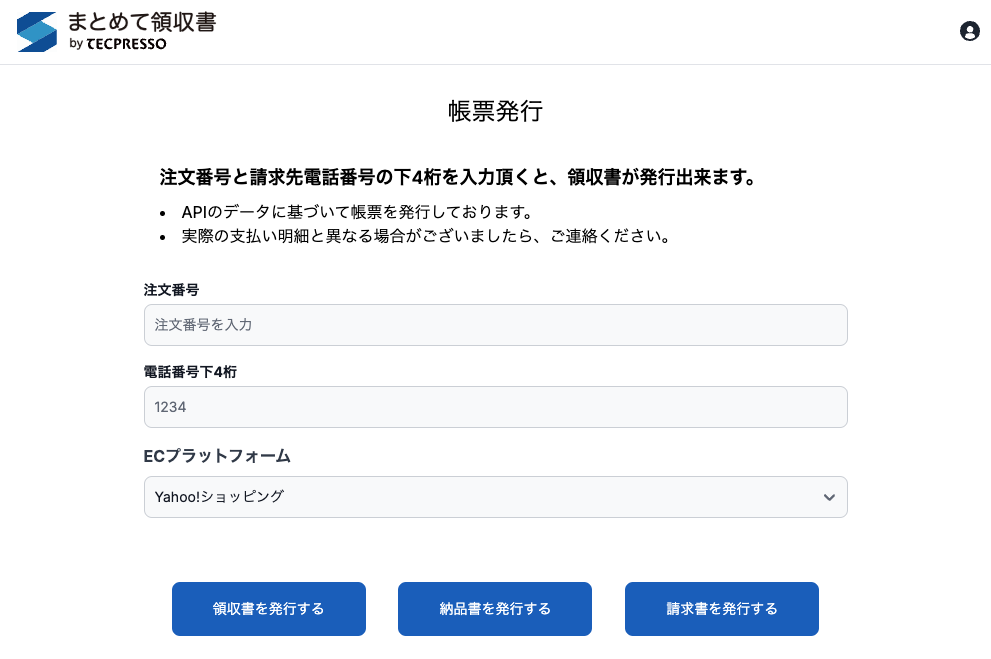This screenshot has height=659, width=991.
Task: Click the blue まとめて領収書 logo icon
Action: pyautogui.click(x=37, y=32)
